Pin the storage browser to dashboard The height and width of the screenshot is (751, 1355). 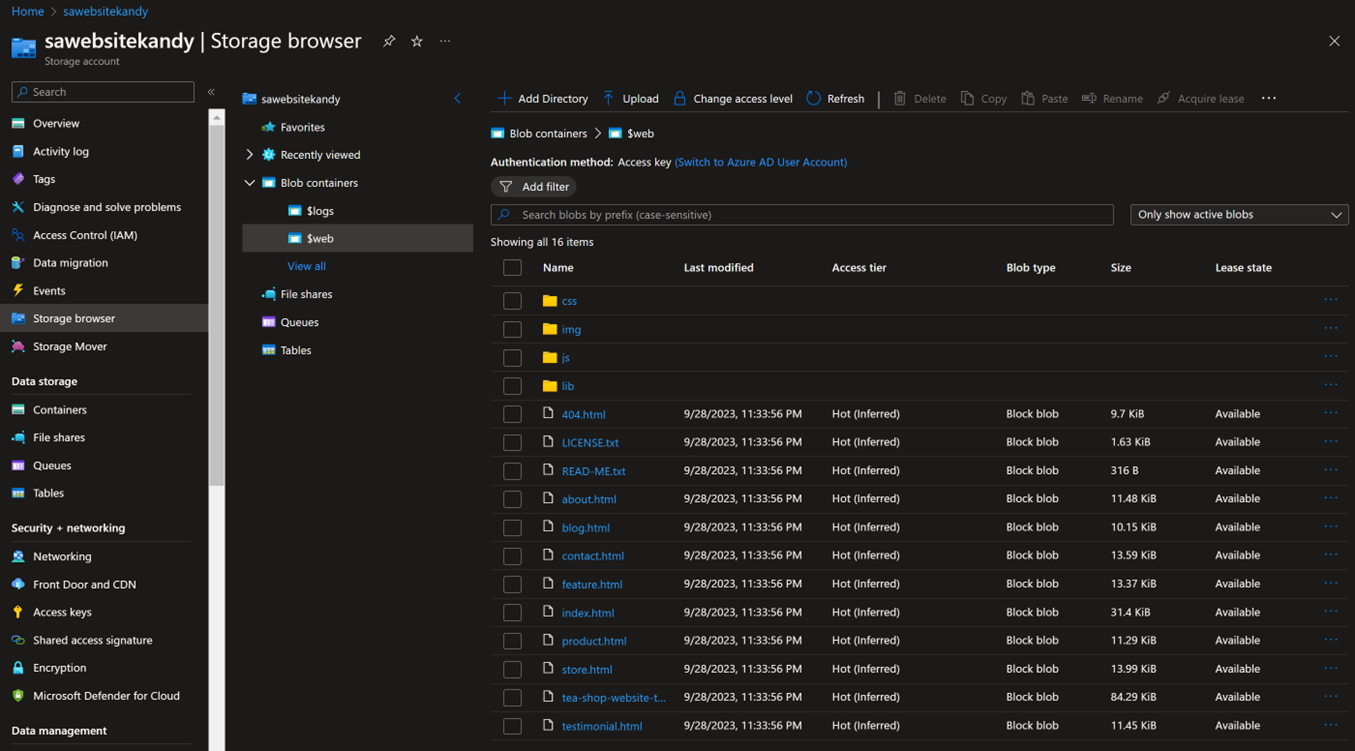pyautogui.click(x=389, y=41)
